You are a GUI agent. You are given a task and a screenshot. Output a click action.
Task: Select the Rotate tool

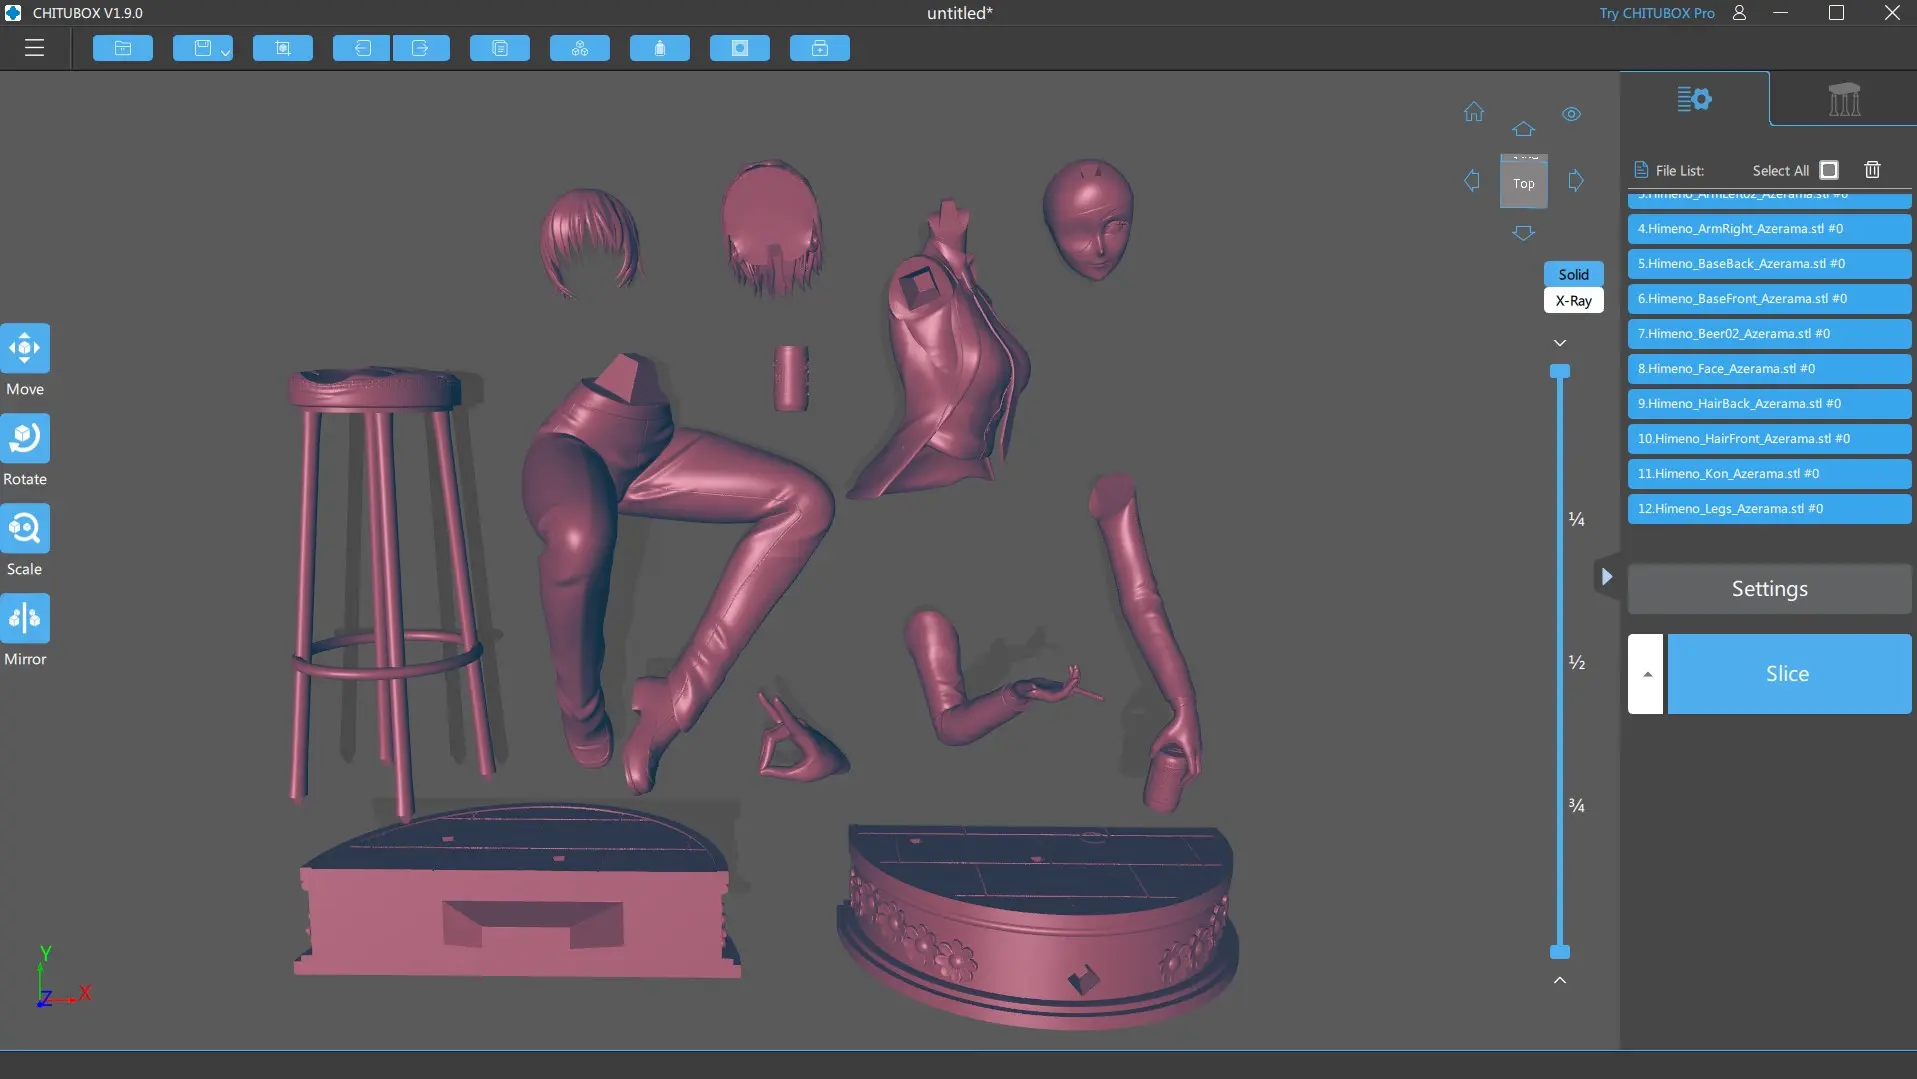25,438
